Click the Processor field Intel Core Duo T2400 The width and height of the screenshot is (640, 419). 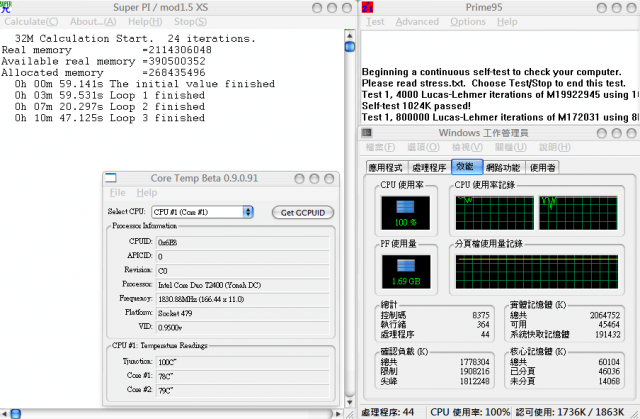click(242, 285)
